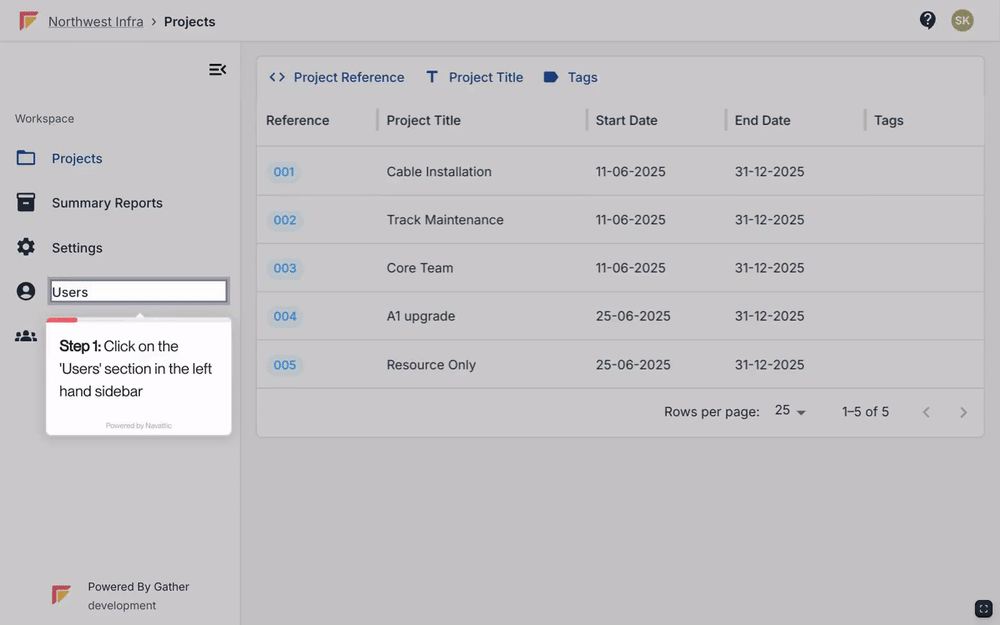The width and height of the screenshot is (1000, 625).
Task: Click the Summary Reports archive icon
Action: coord(26,202)
